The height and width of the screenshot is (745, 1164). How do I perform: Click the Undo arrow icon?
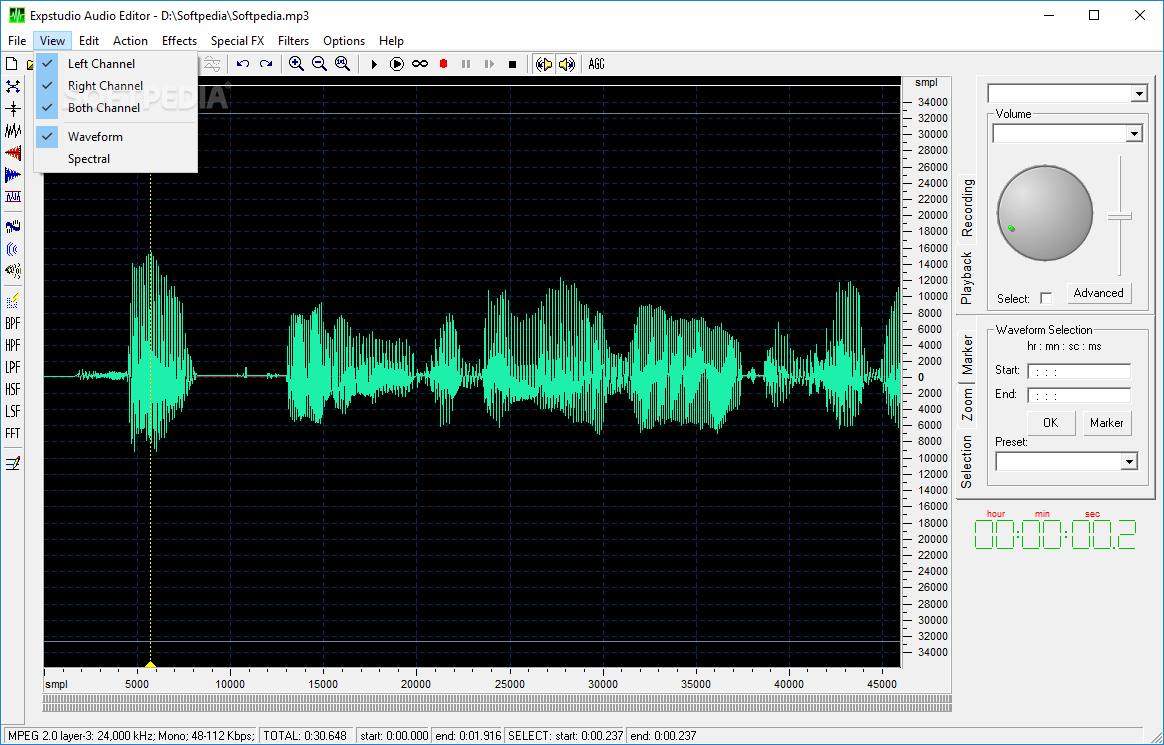click(243, 64)
